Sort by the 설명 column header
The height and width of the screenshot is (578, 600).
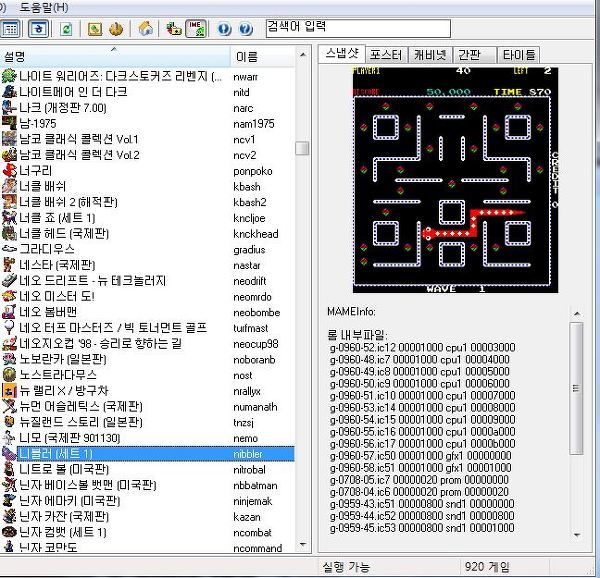pyautogui.click(x=115, y=57)
